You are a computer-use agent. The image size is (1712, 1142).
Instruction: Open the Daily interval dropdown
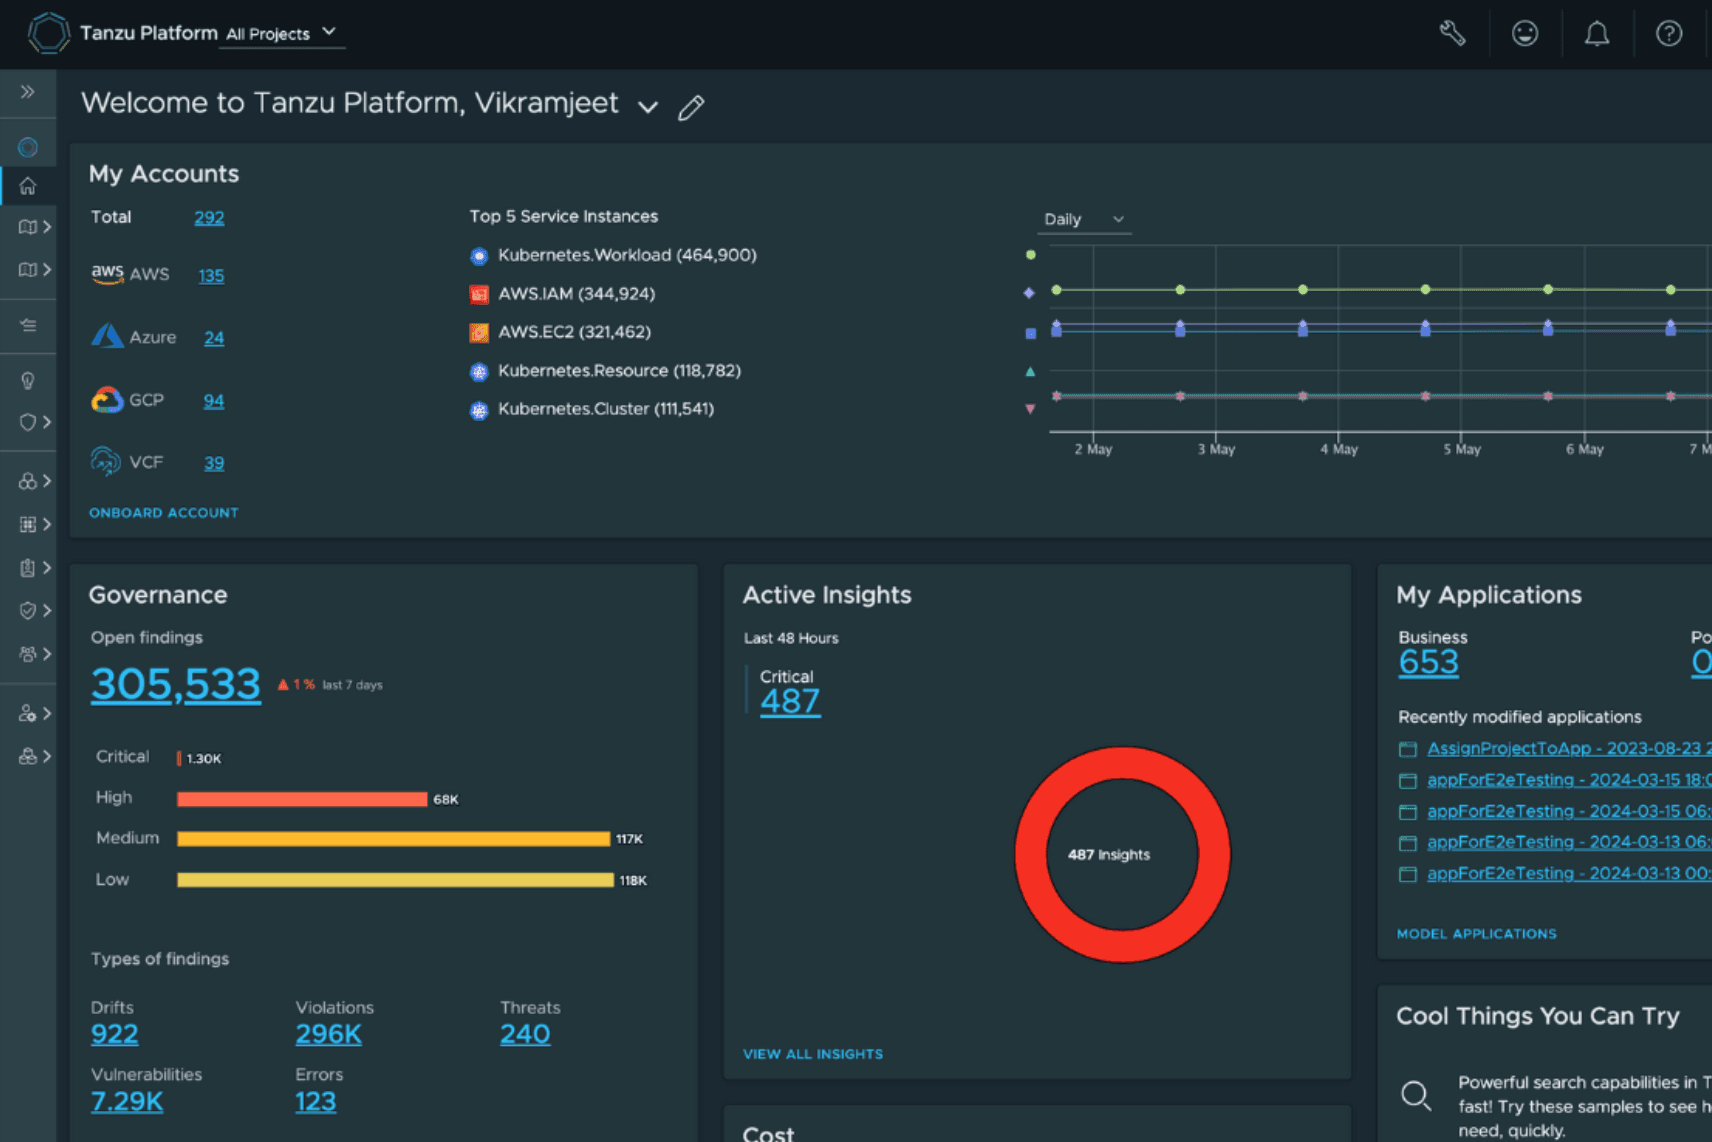click(x=1084, y=219)
